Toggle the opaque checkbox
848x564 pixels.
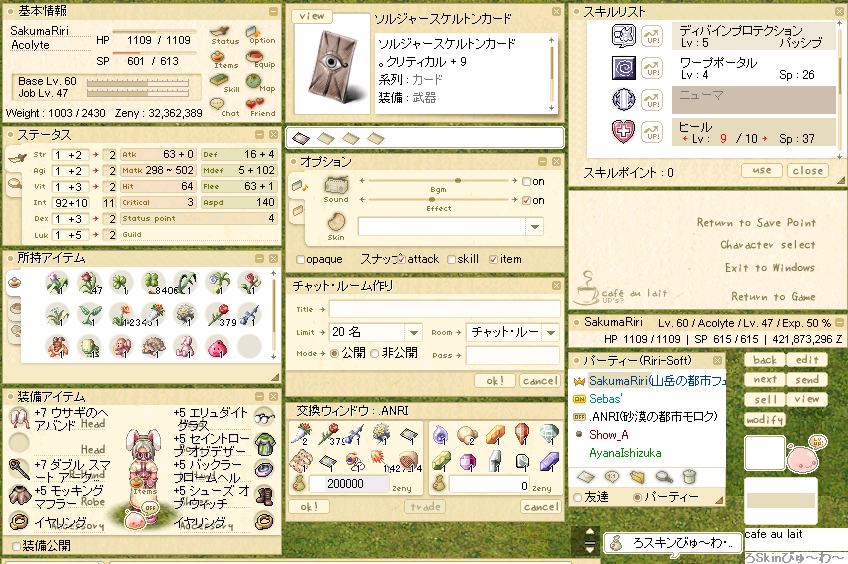click(300, 260)
